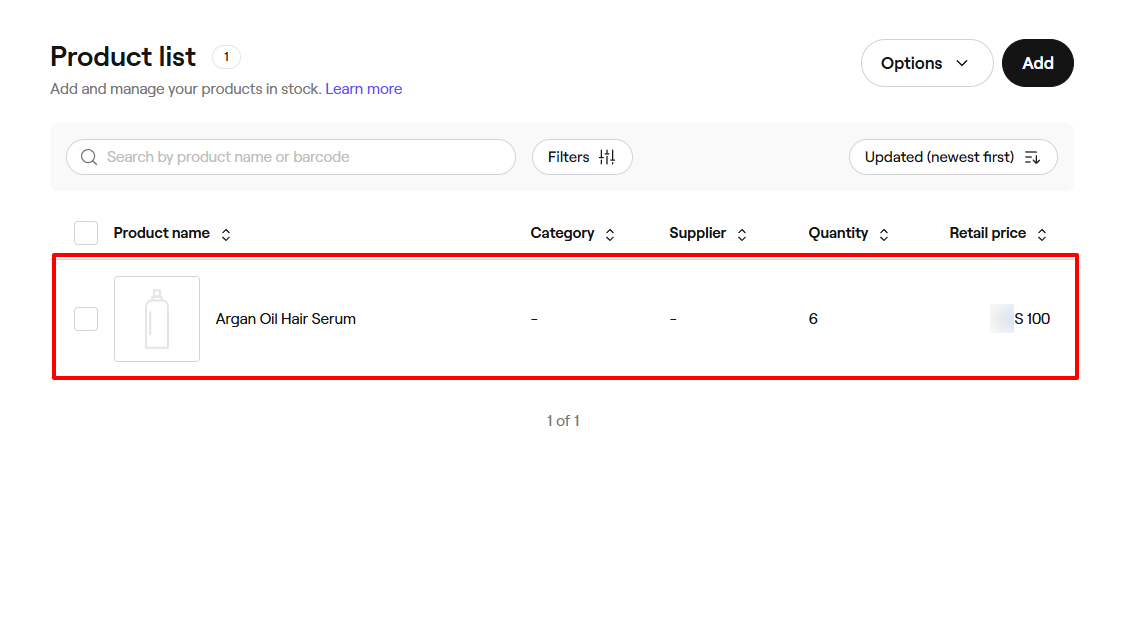Open the Learn more link

363,88
